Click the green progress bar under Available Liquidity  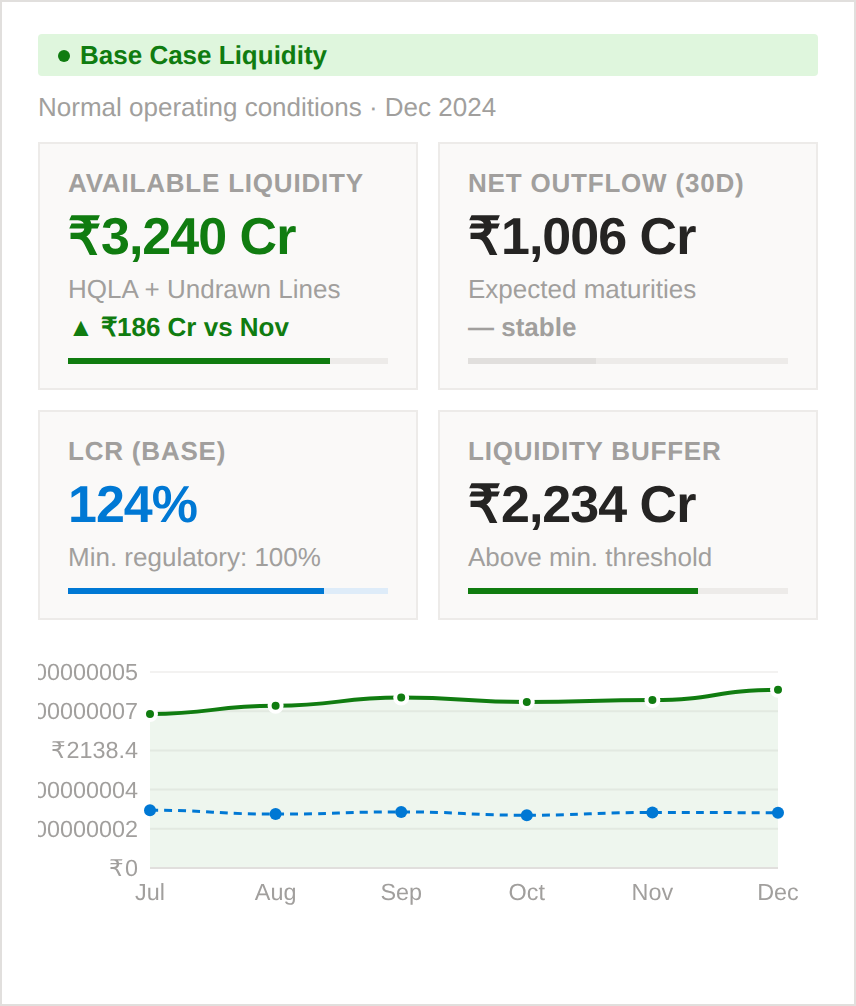pos(199,361)
